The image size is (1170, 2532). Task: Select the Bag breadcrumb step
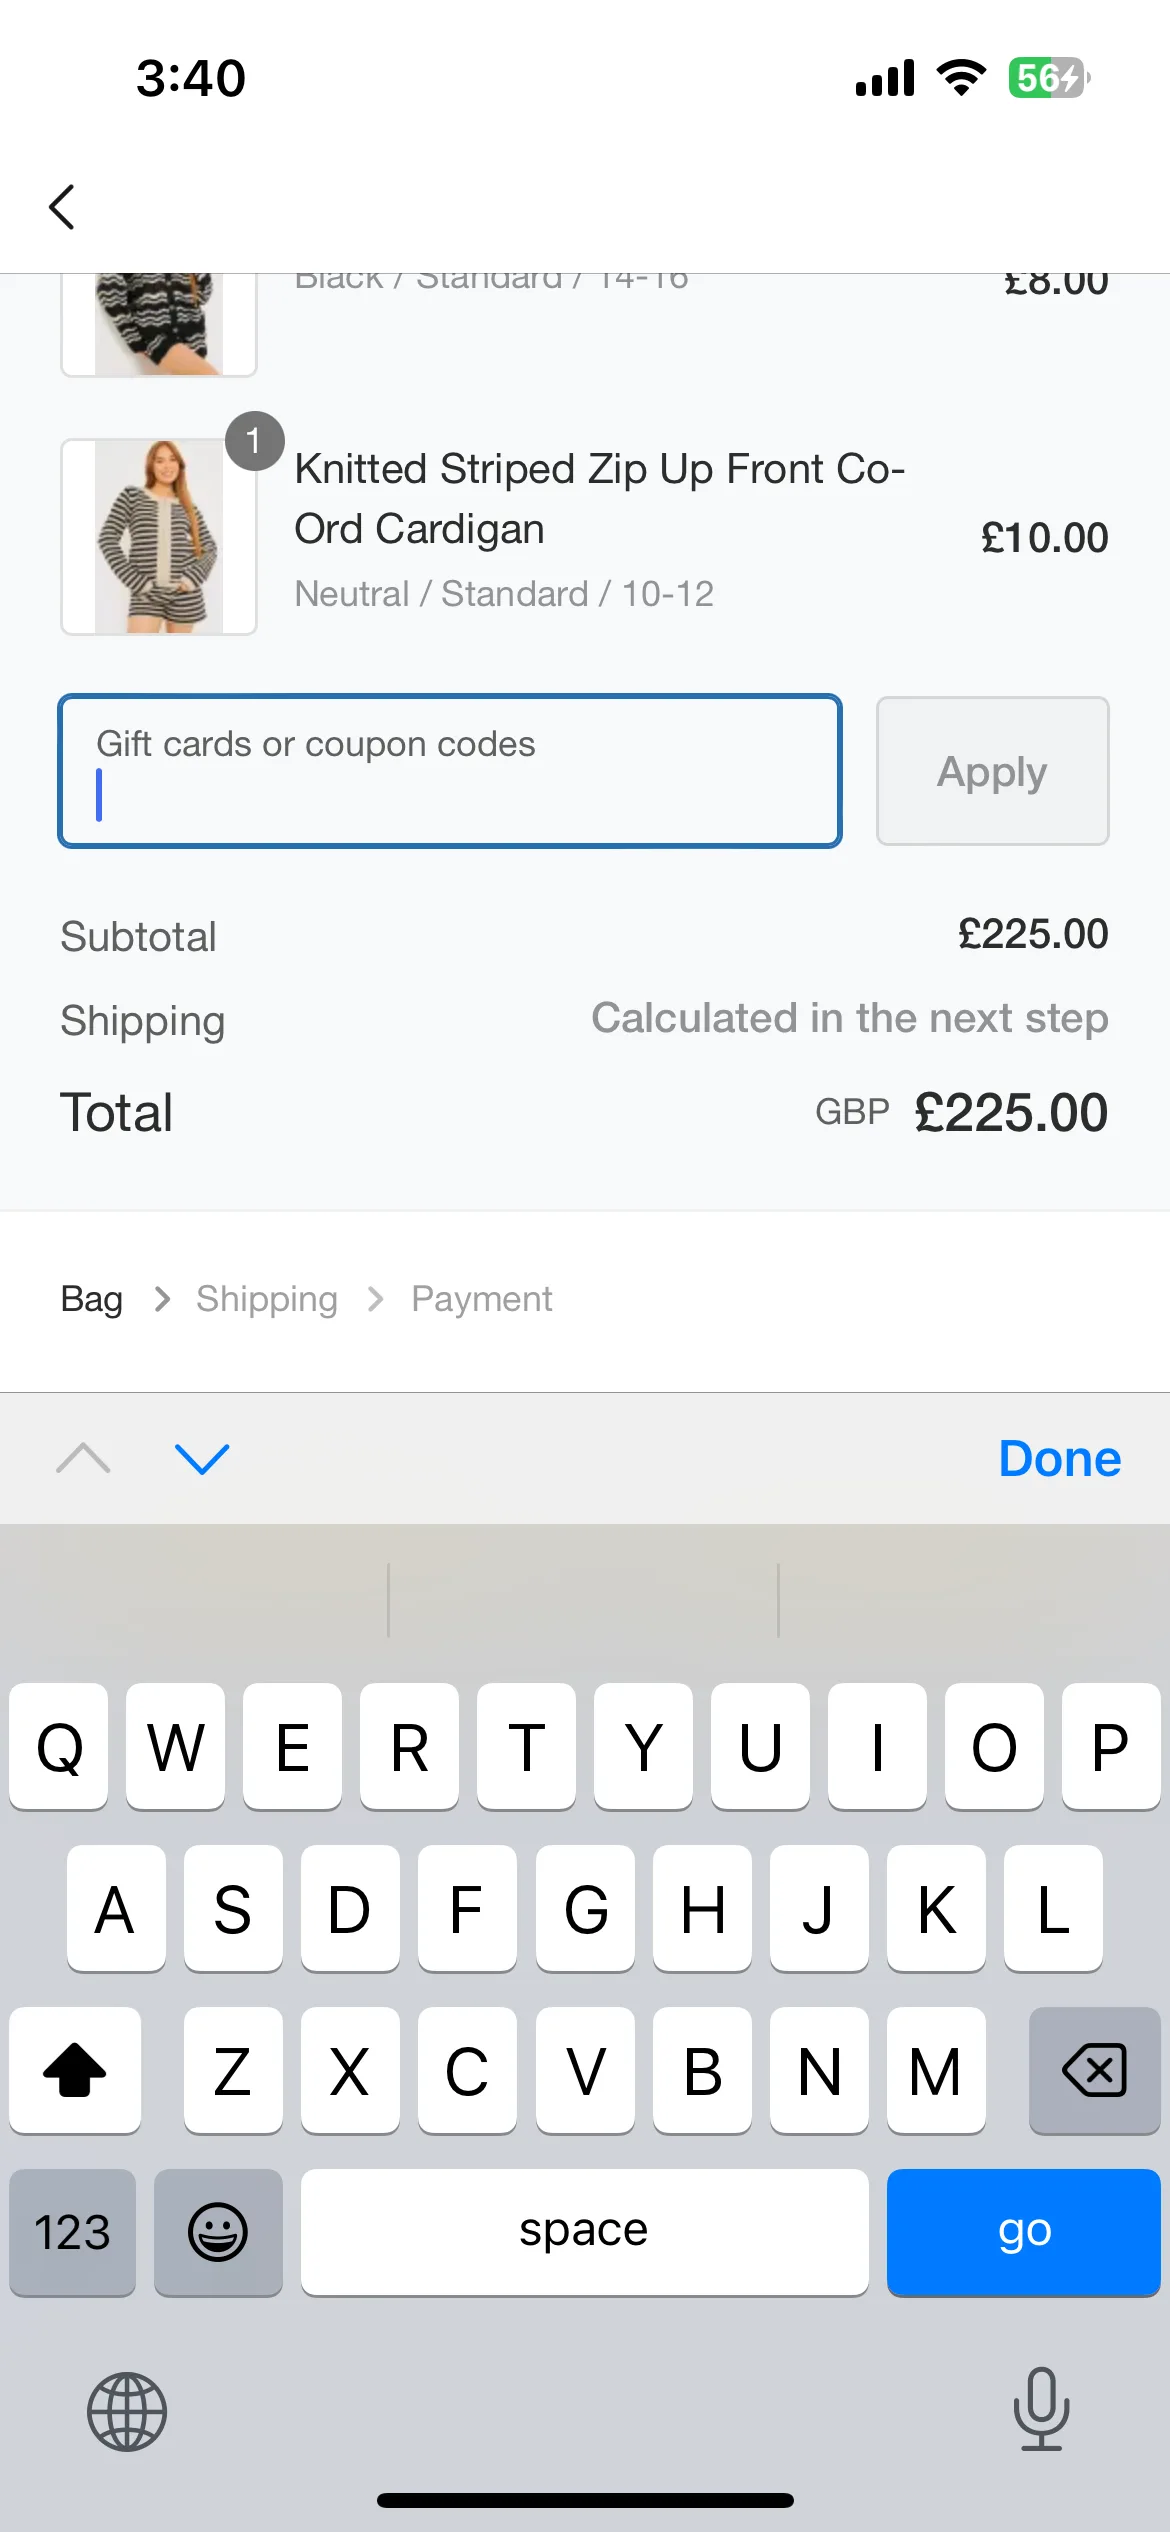(92, 1299)
